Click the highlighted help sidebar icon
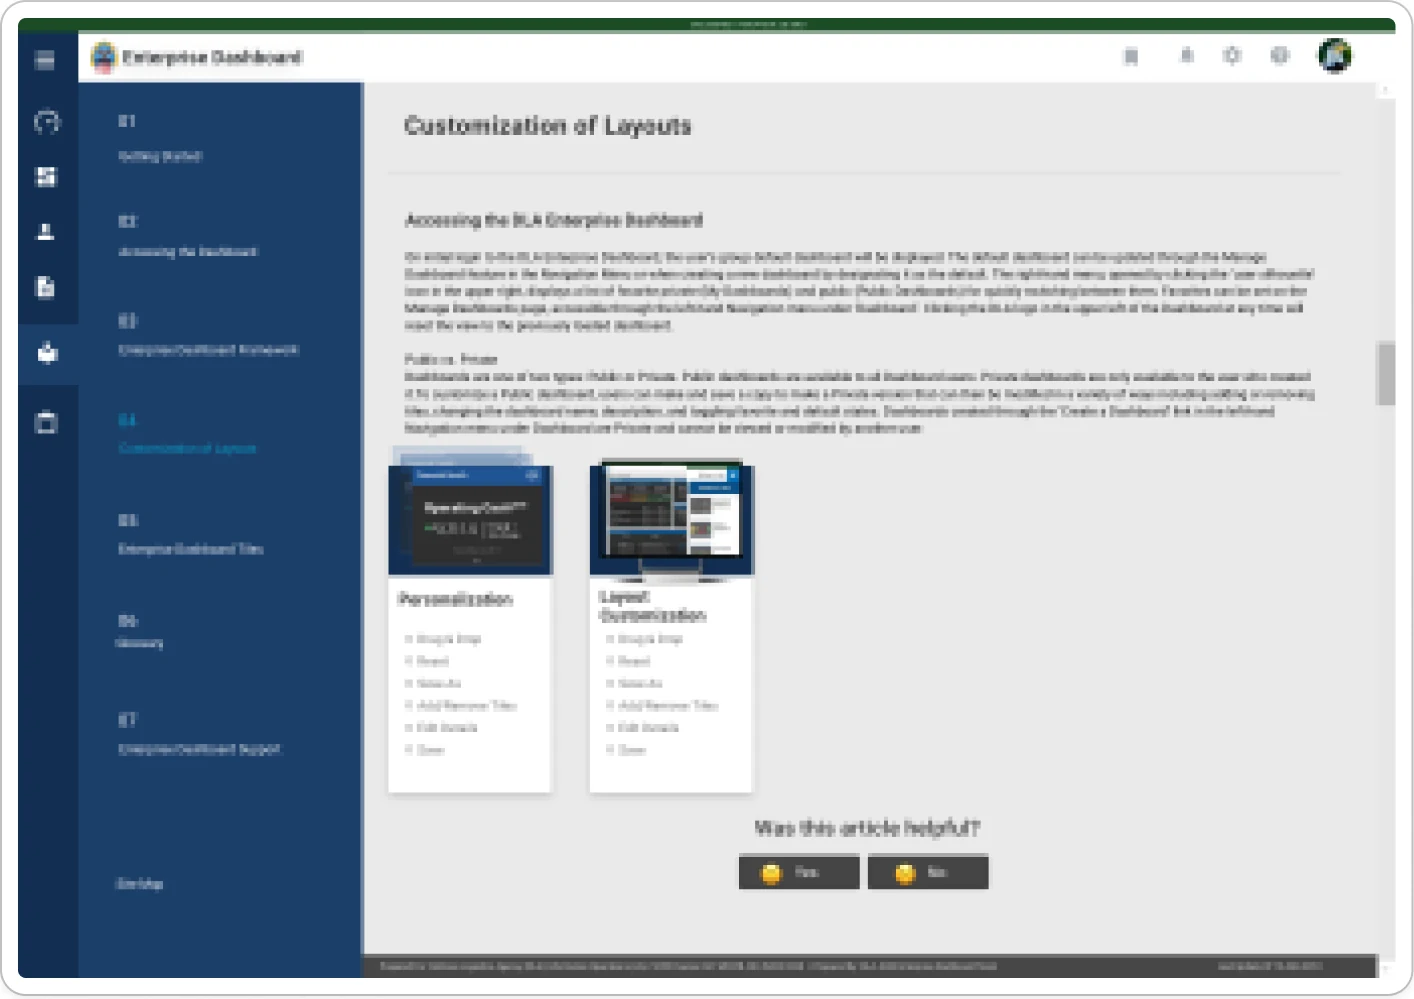Screen dimensions: 1414x999 (47, 353)
